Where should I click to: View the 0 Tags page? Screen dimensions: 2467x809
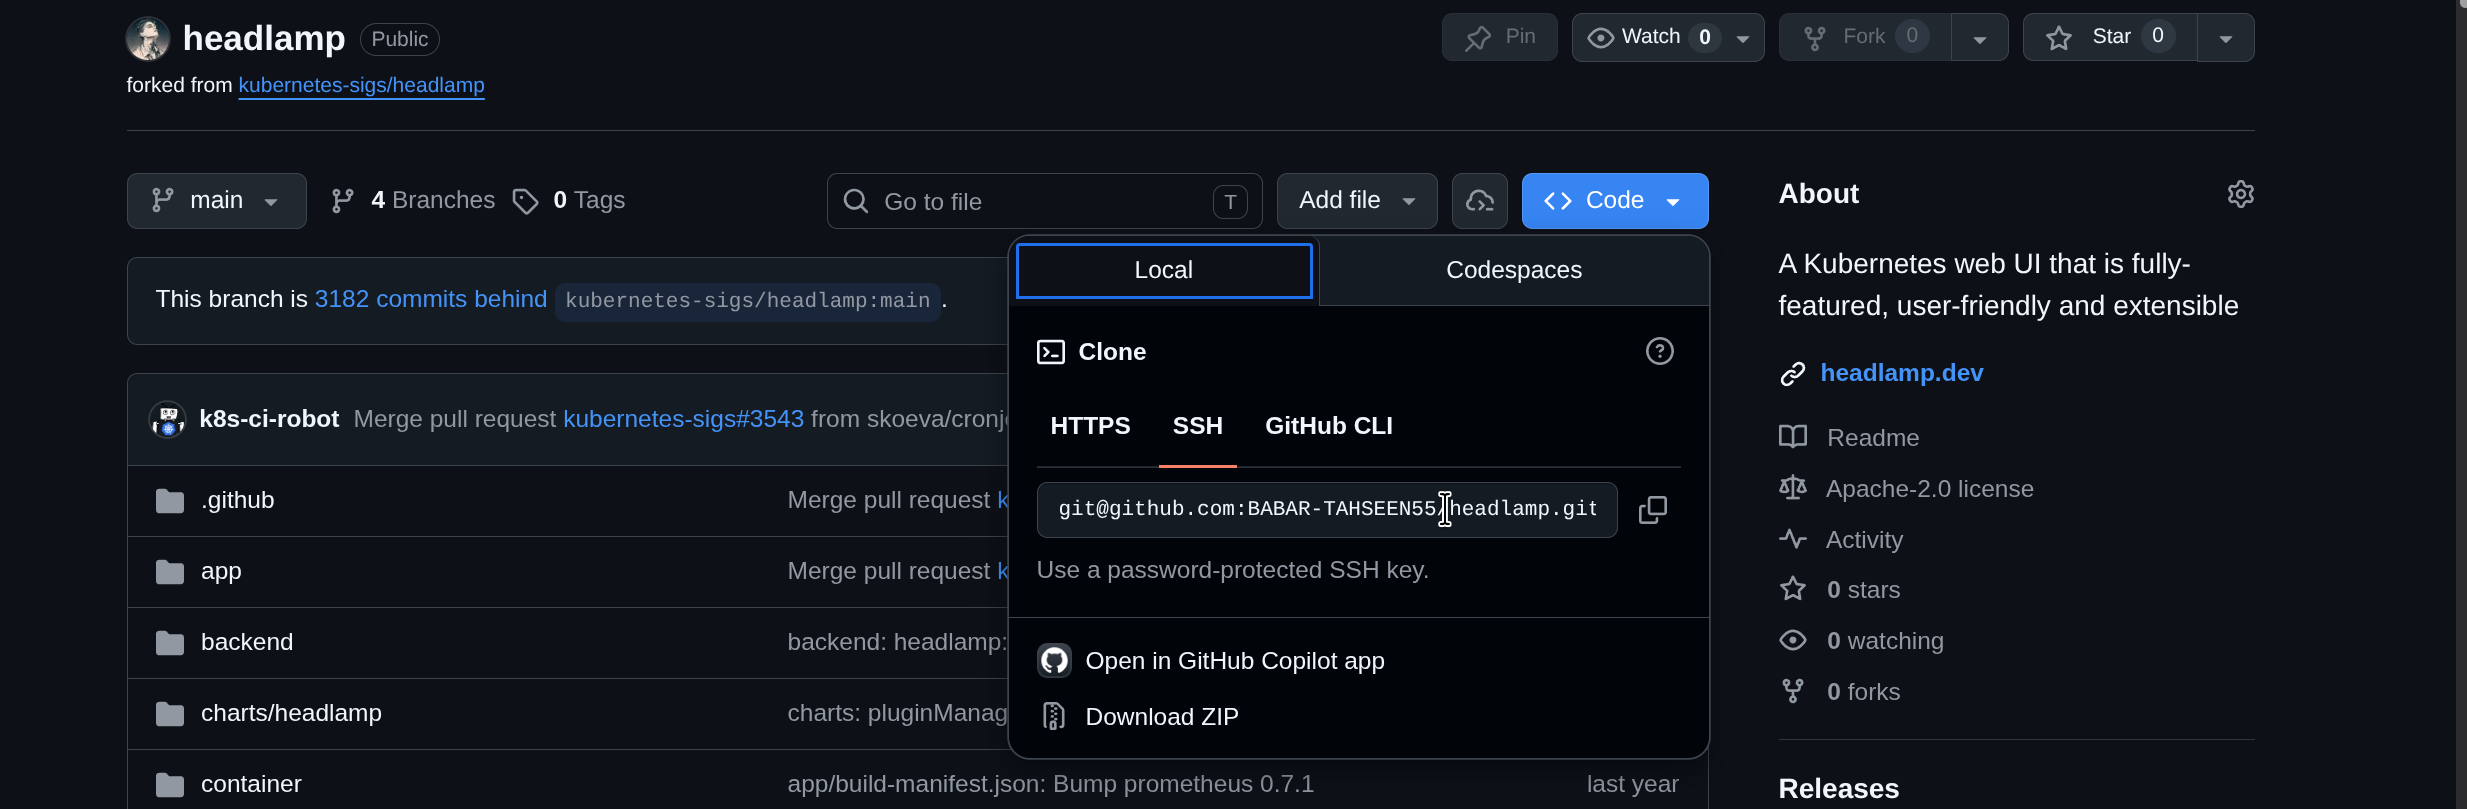(x=568, y=201)
